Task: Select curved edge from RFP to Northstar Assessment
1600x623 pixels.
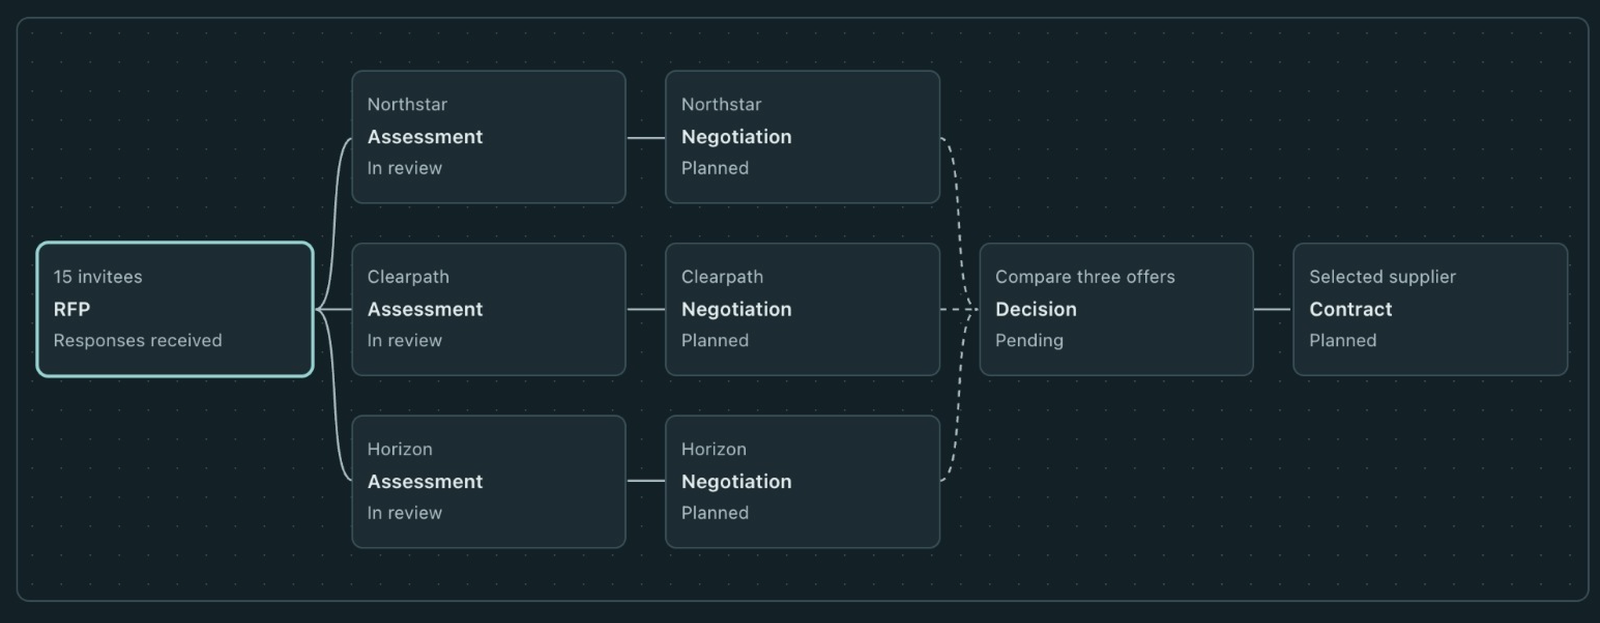Action: [x=334, y=220]
